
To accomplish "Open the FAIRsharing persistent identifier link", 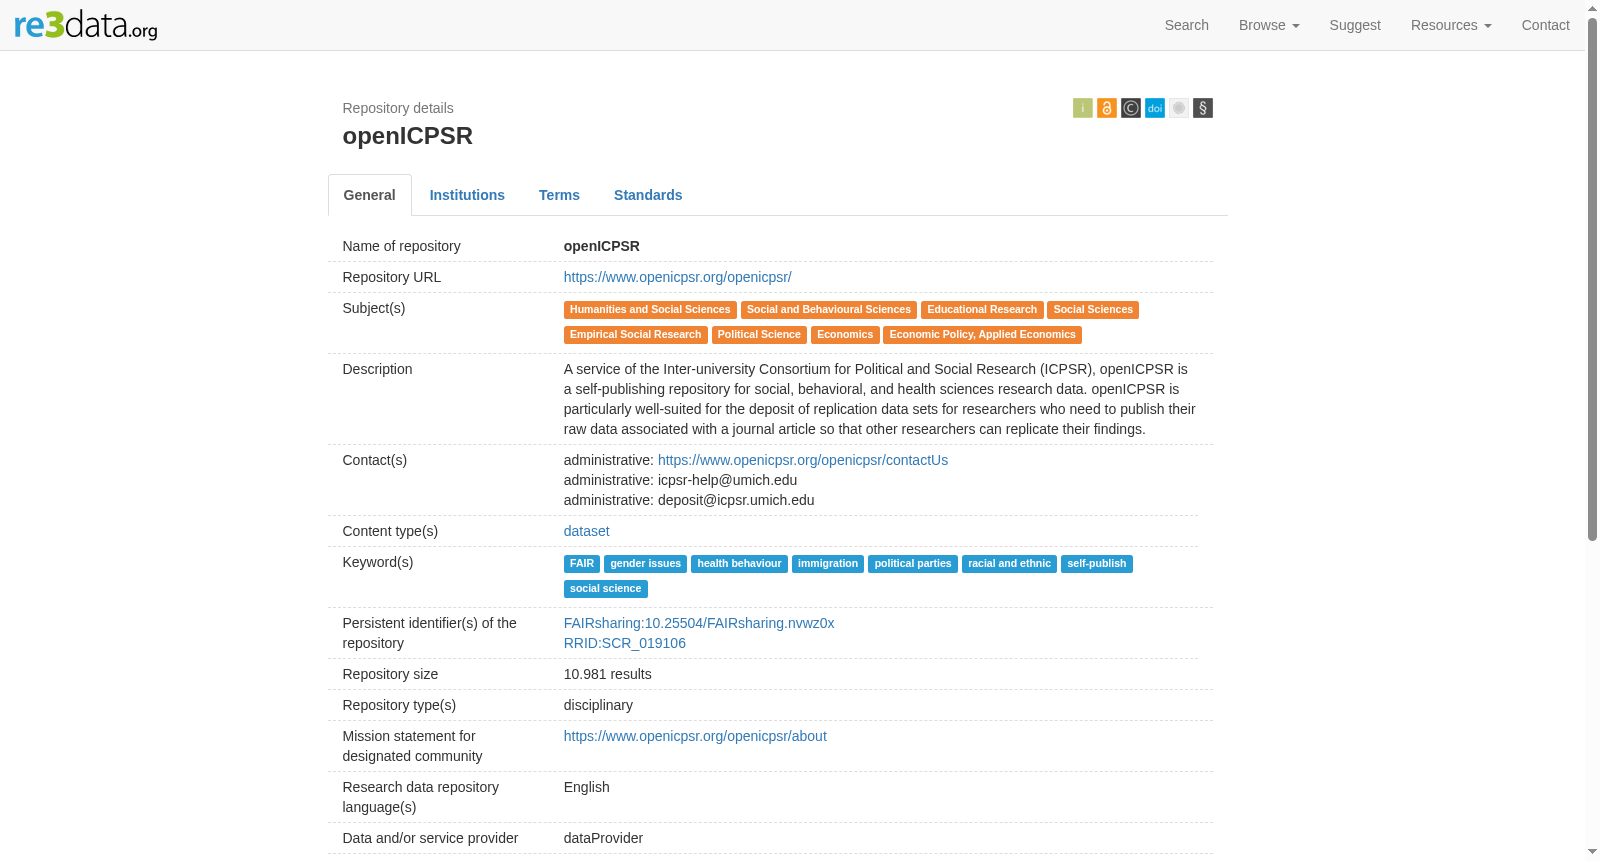I will (699, 623).
